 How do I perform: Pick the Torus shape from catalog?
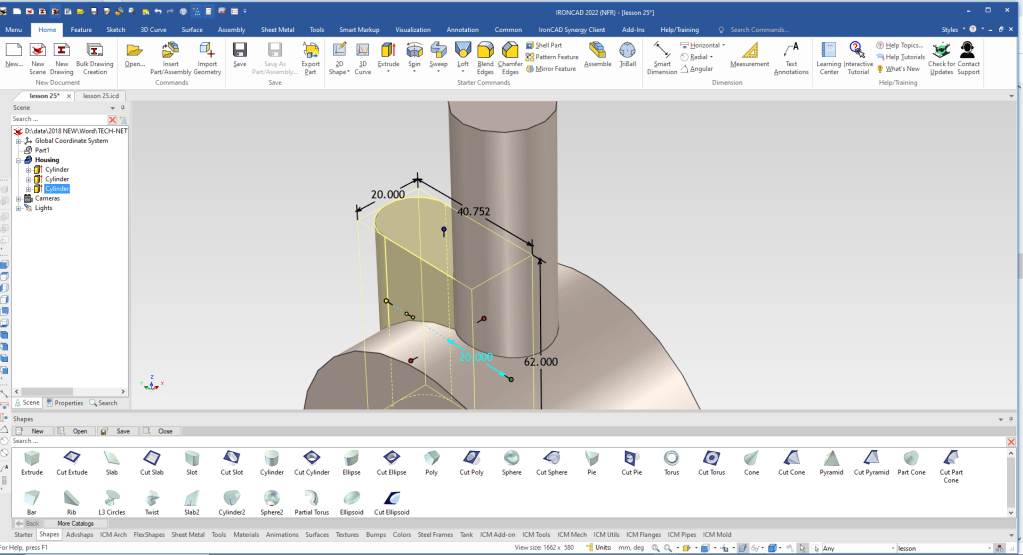click(x=673, y=458)
